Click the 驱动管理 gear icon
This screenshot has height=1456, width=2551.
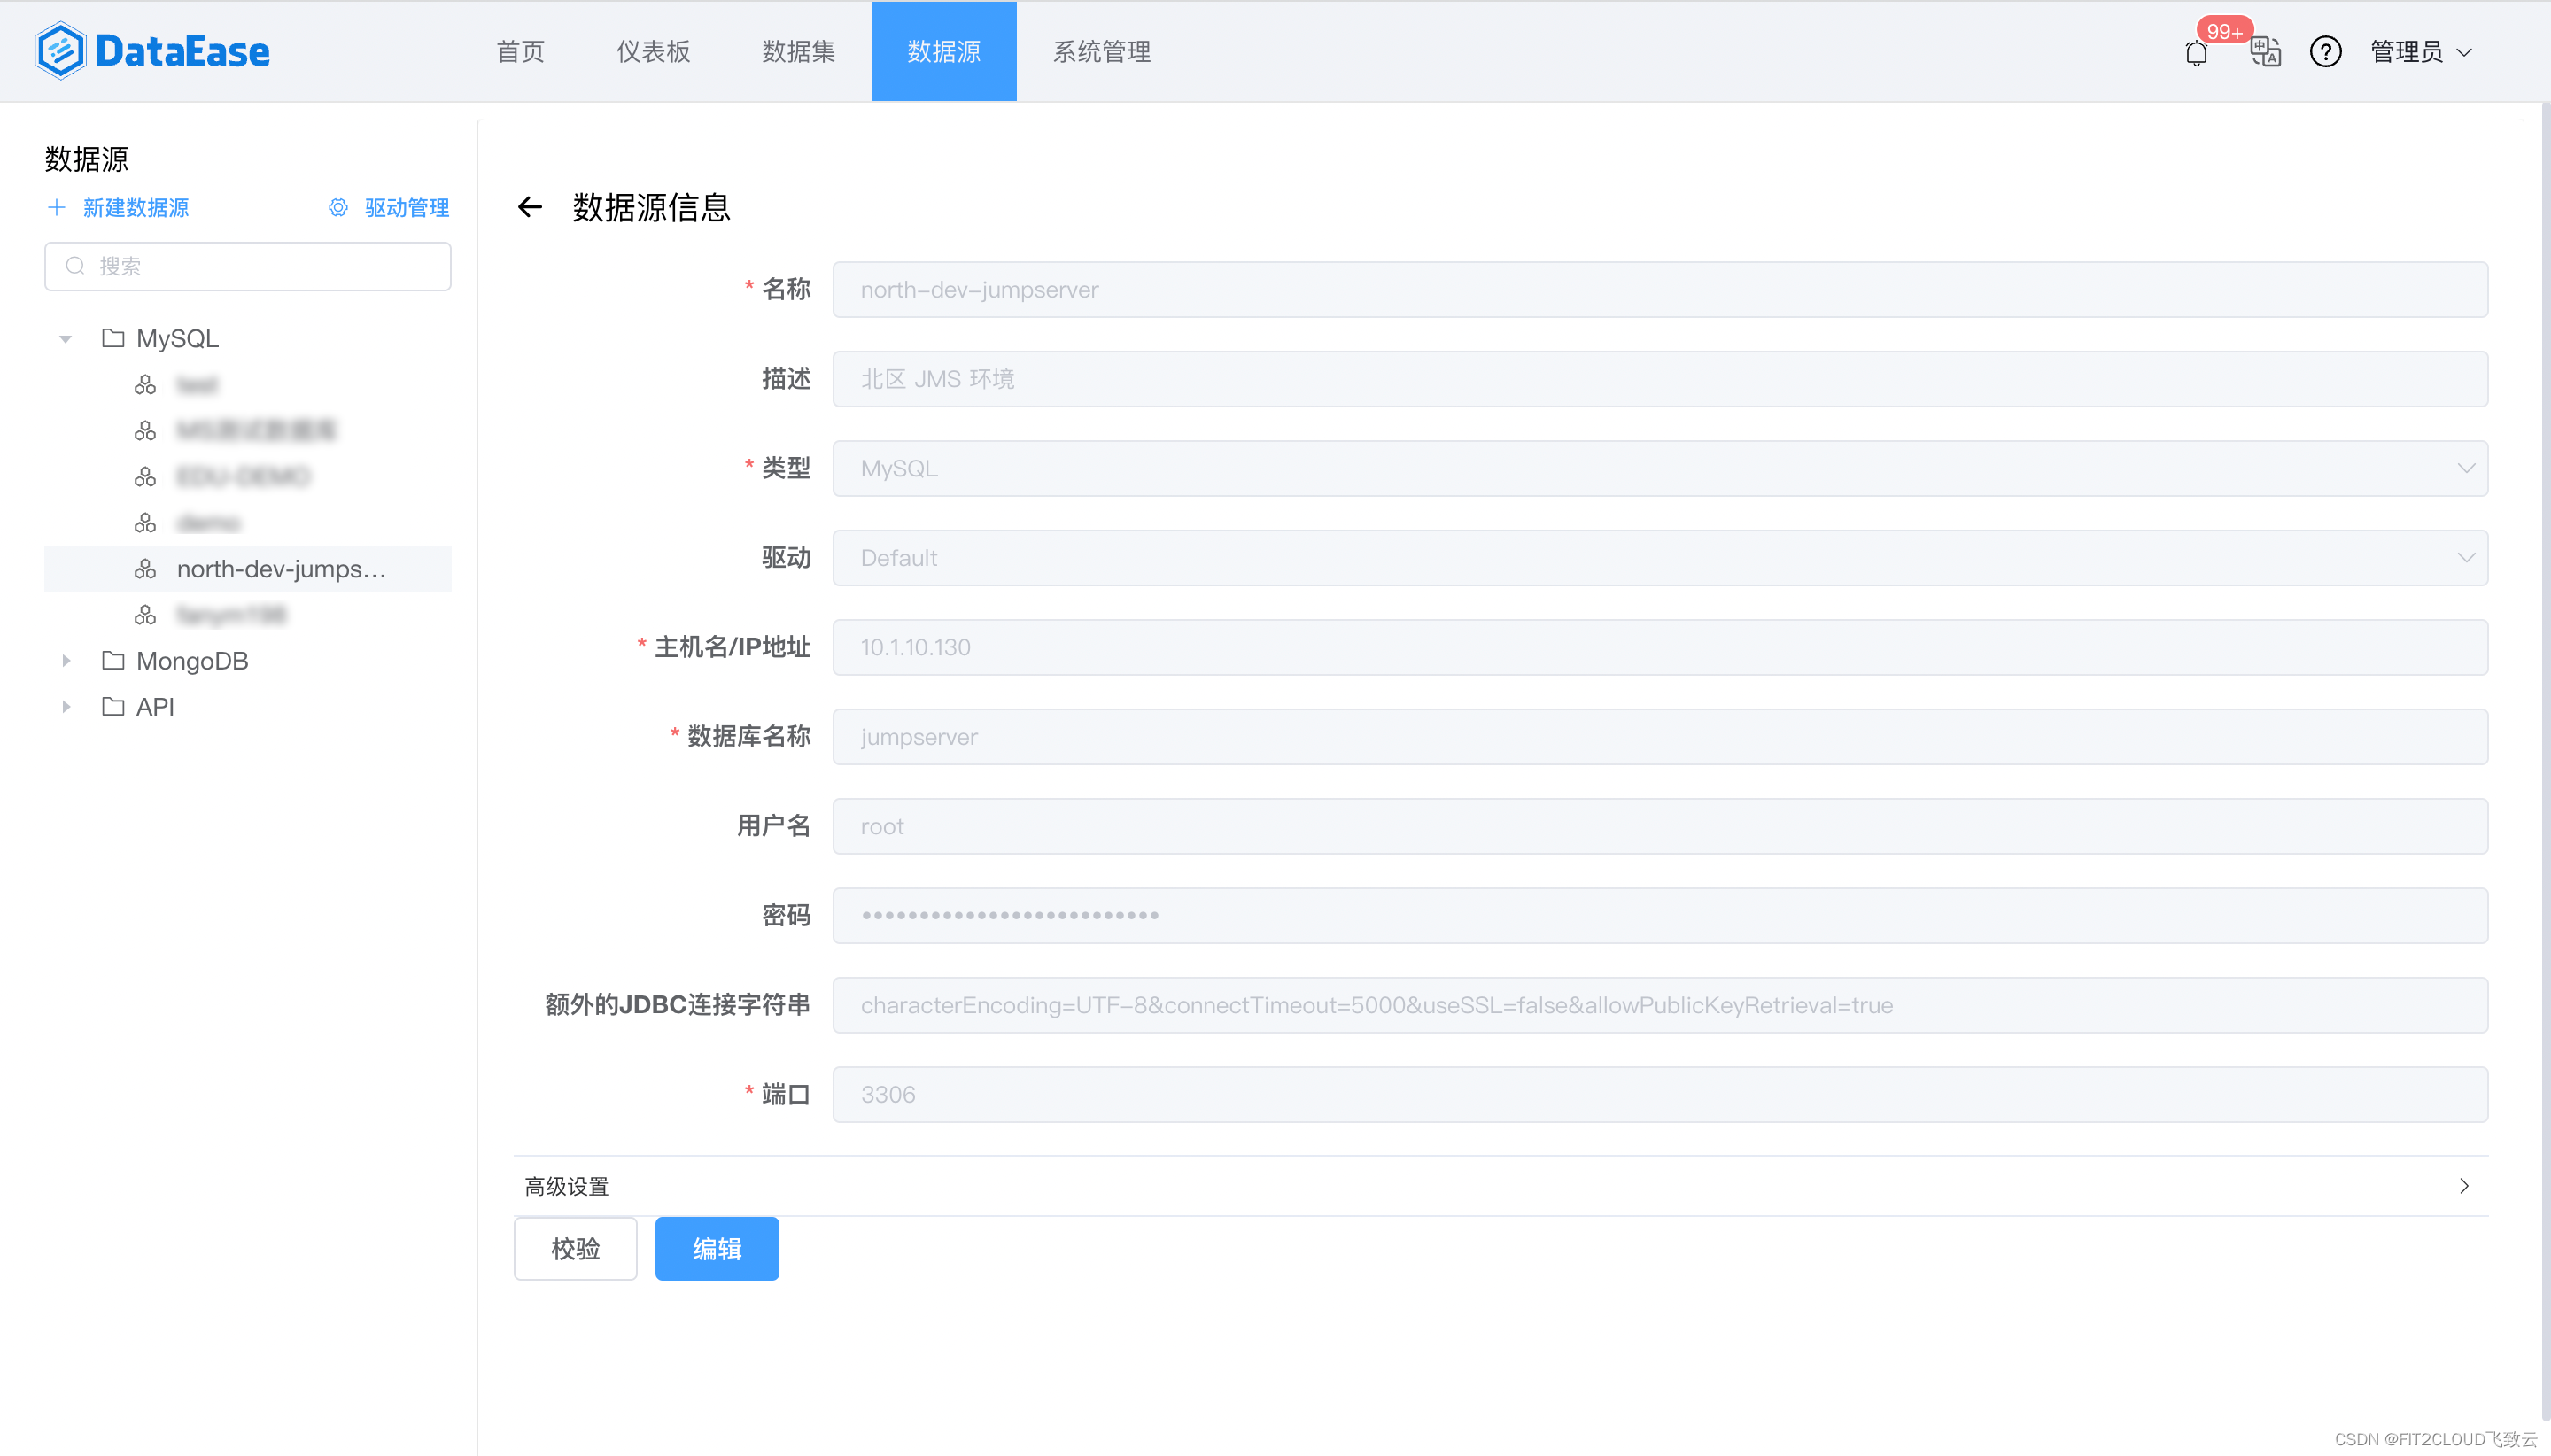tap(338, 207)
